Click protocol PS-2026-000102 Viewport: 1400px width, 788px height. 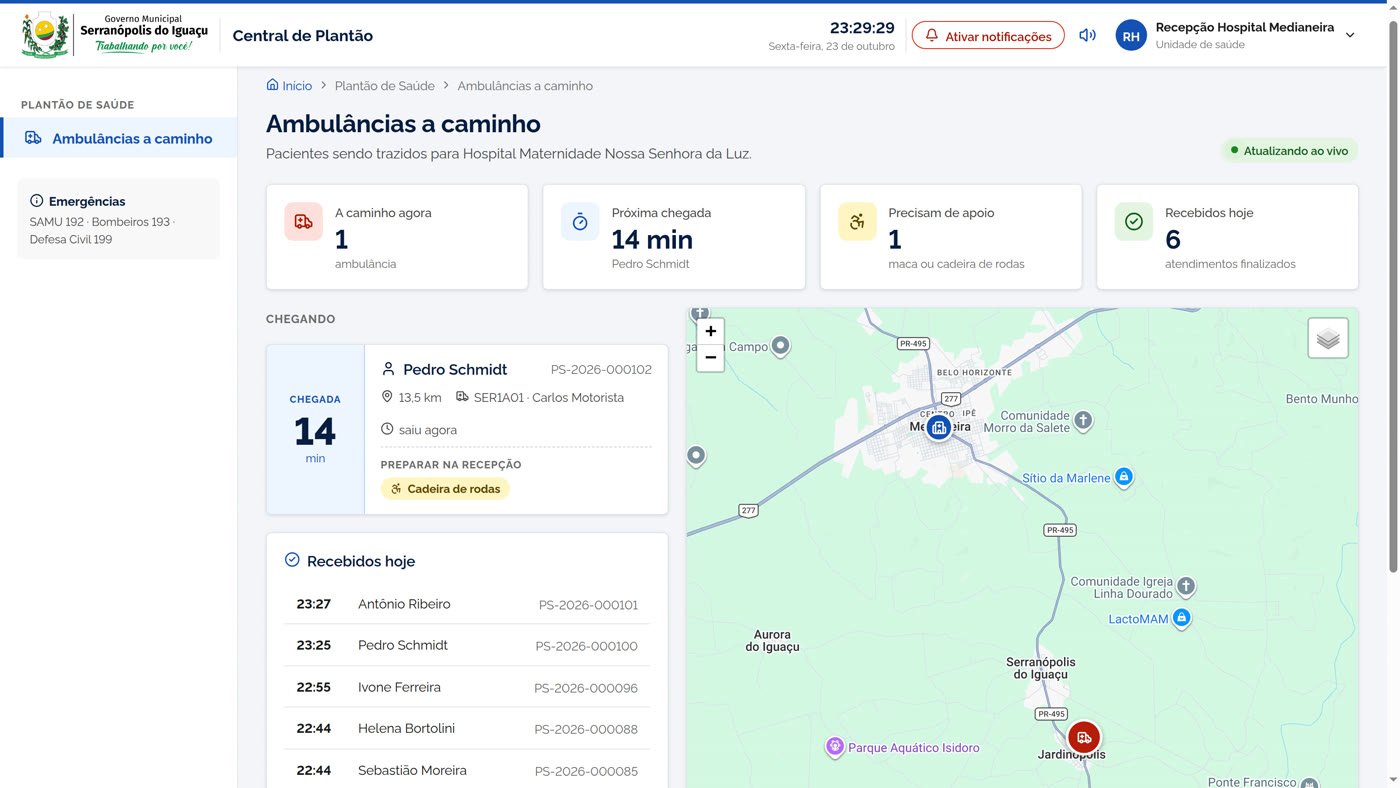tap(601, 370)
